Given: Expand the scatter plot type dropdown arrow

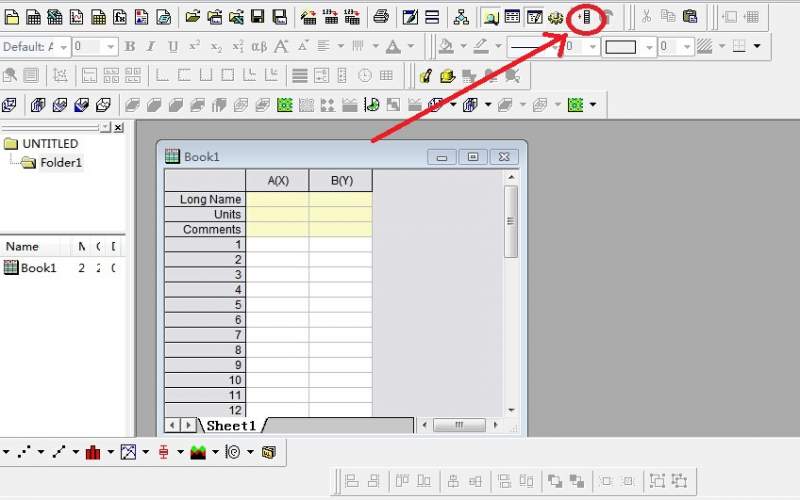Looking at the screenshot, I should [x=41, y=452].
